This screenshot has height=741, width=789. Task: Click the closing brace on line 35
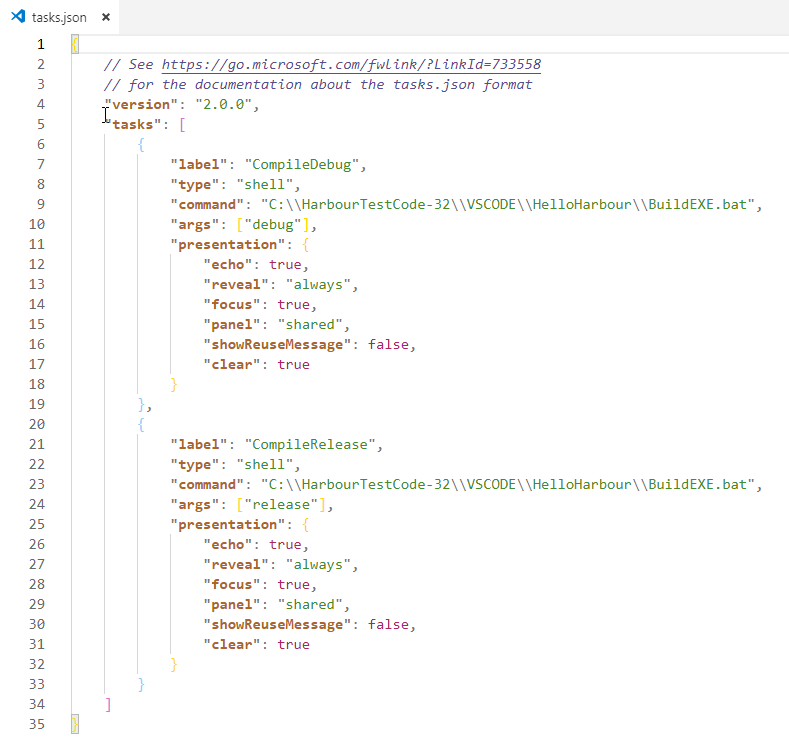pos(74,724)
